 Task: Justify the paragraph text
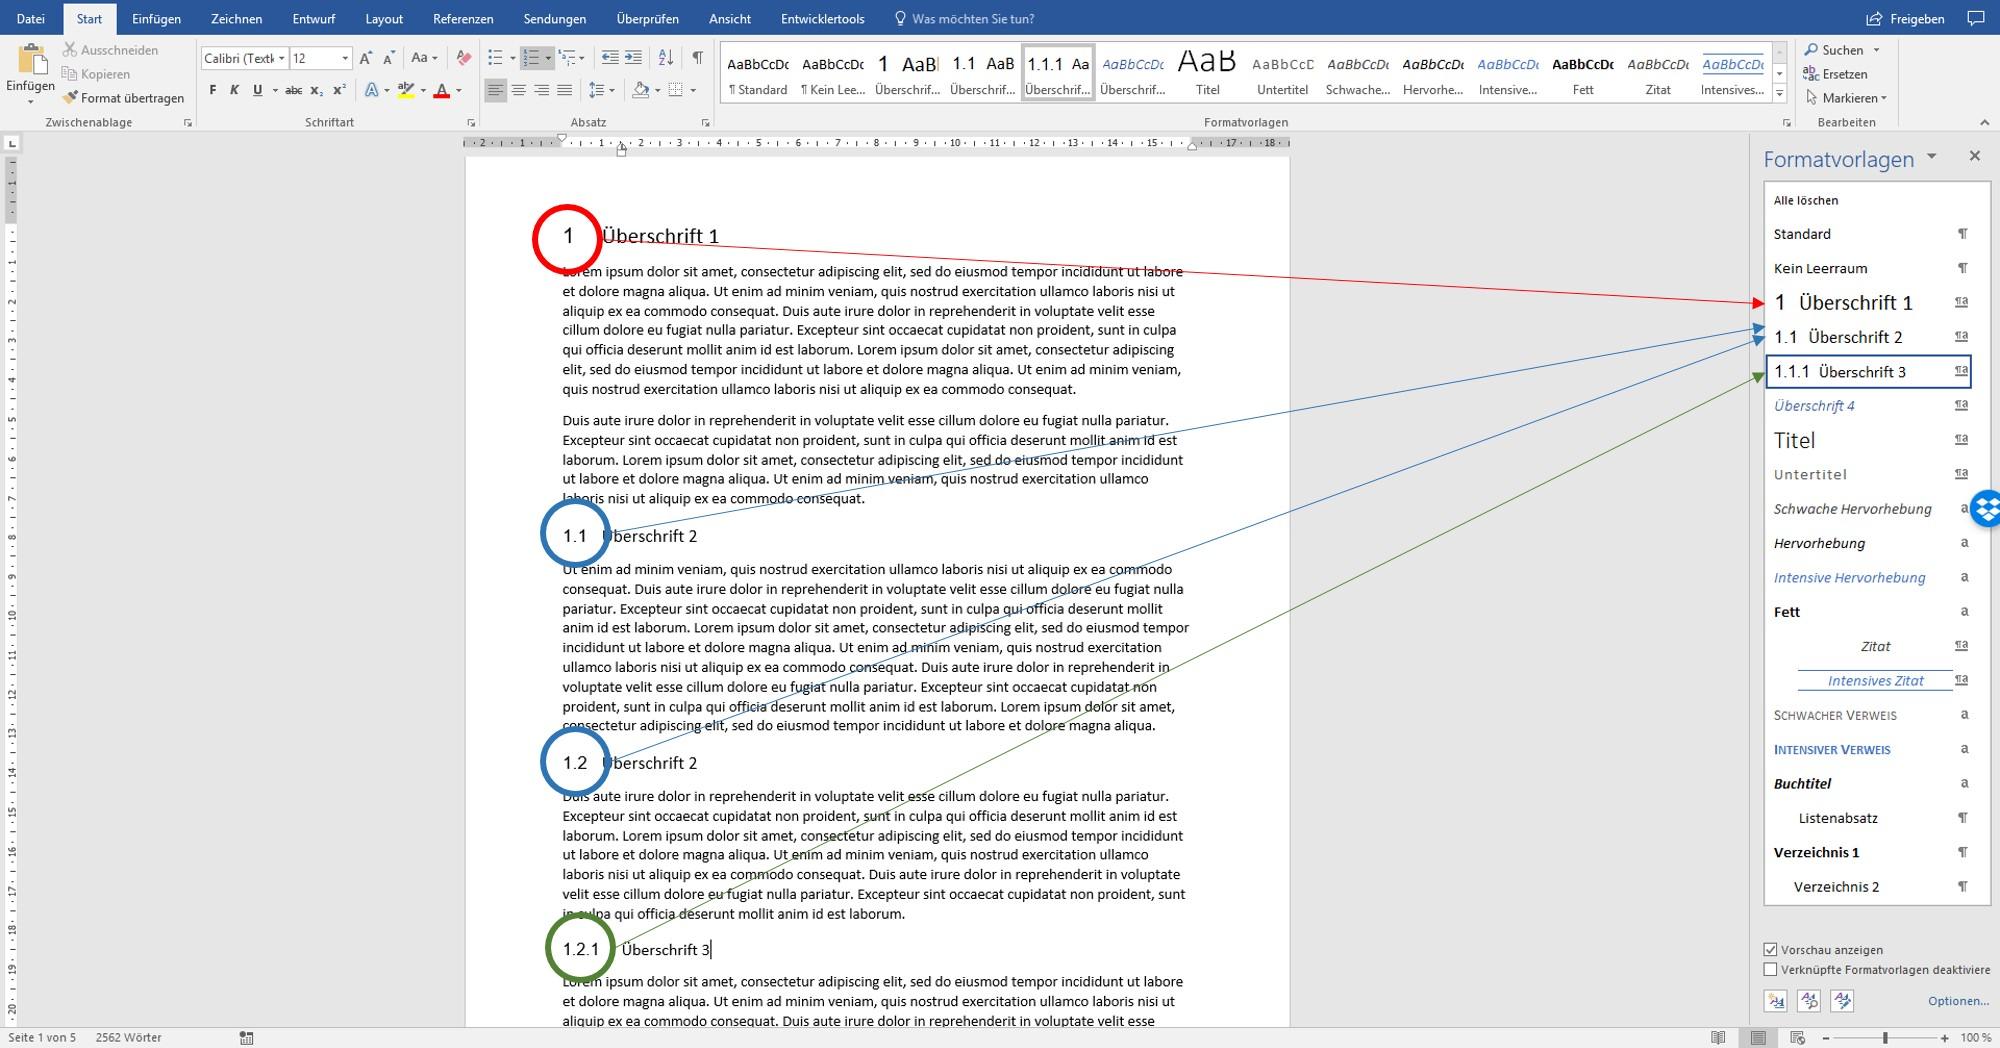click(564, 90)
